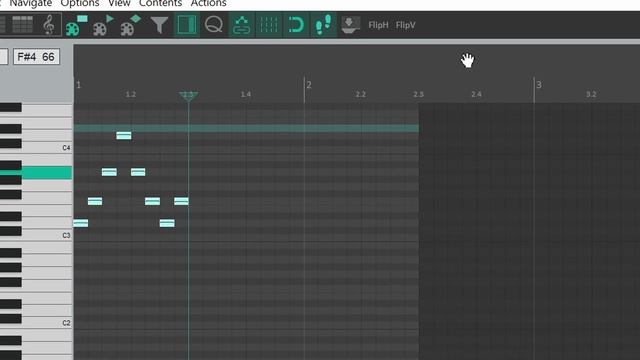Open the event filter funnel icon
The image size is (640, 360).
point(159,25)
